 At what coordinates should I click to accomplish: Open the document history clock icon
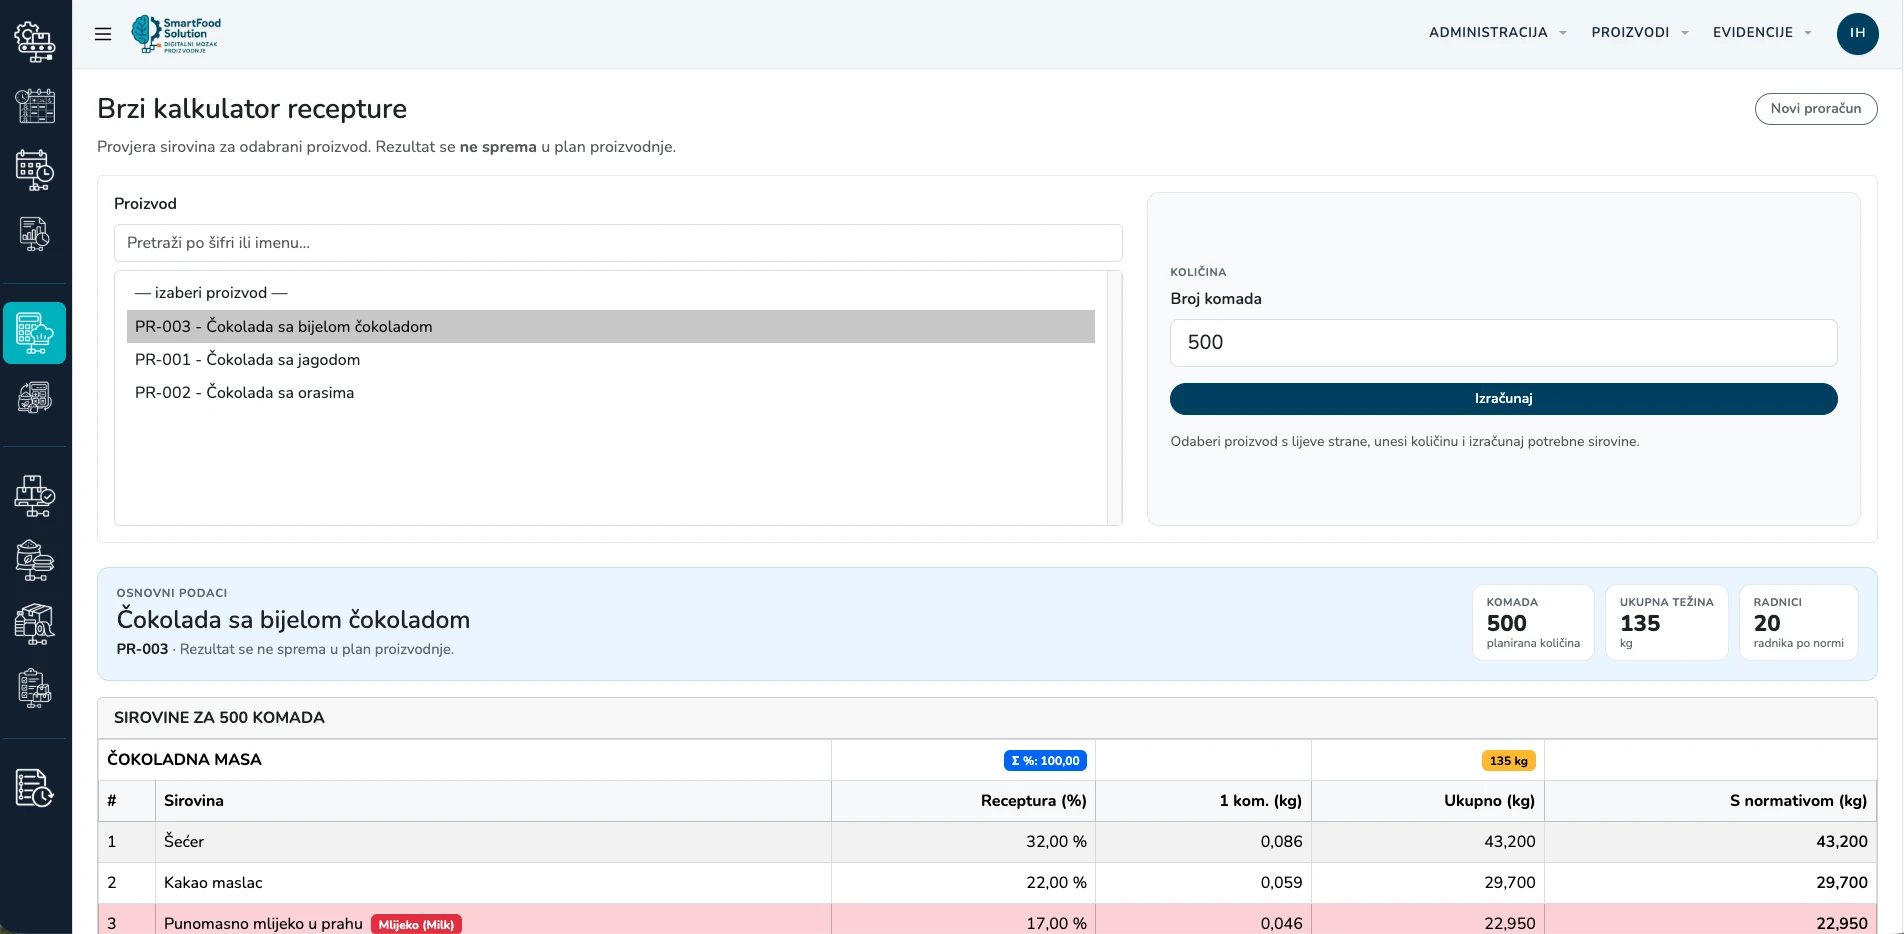point(35,788)
